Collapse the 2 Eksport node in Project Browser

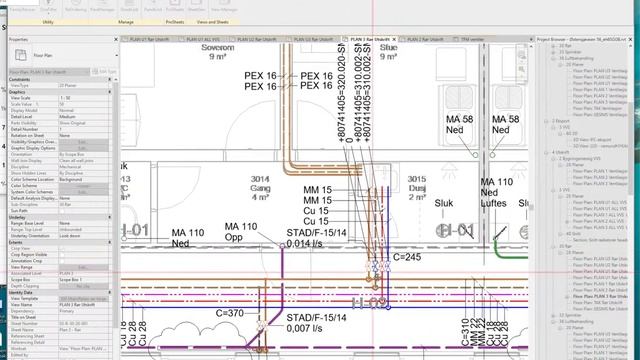(x=547, y=121)
